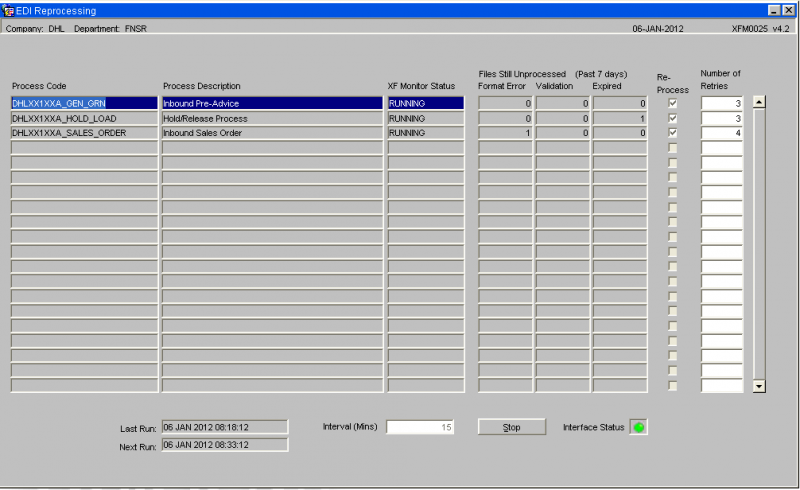Minimize the EDI Reprocessing window
The image size is (800, 490).
774,10
